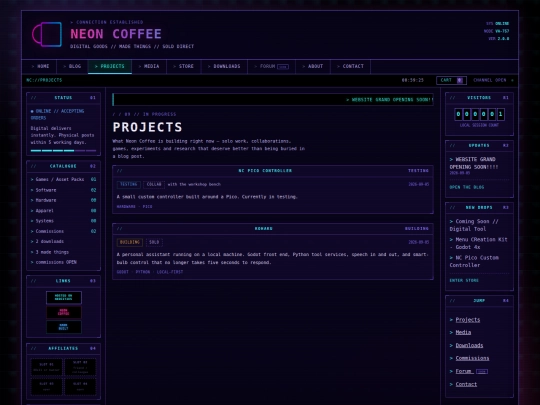Click the blue 'Built' links badge
Screen dimensions: 540x405
pyautogui.click(x=64, y=327)
